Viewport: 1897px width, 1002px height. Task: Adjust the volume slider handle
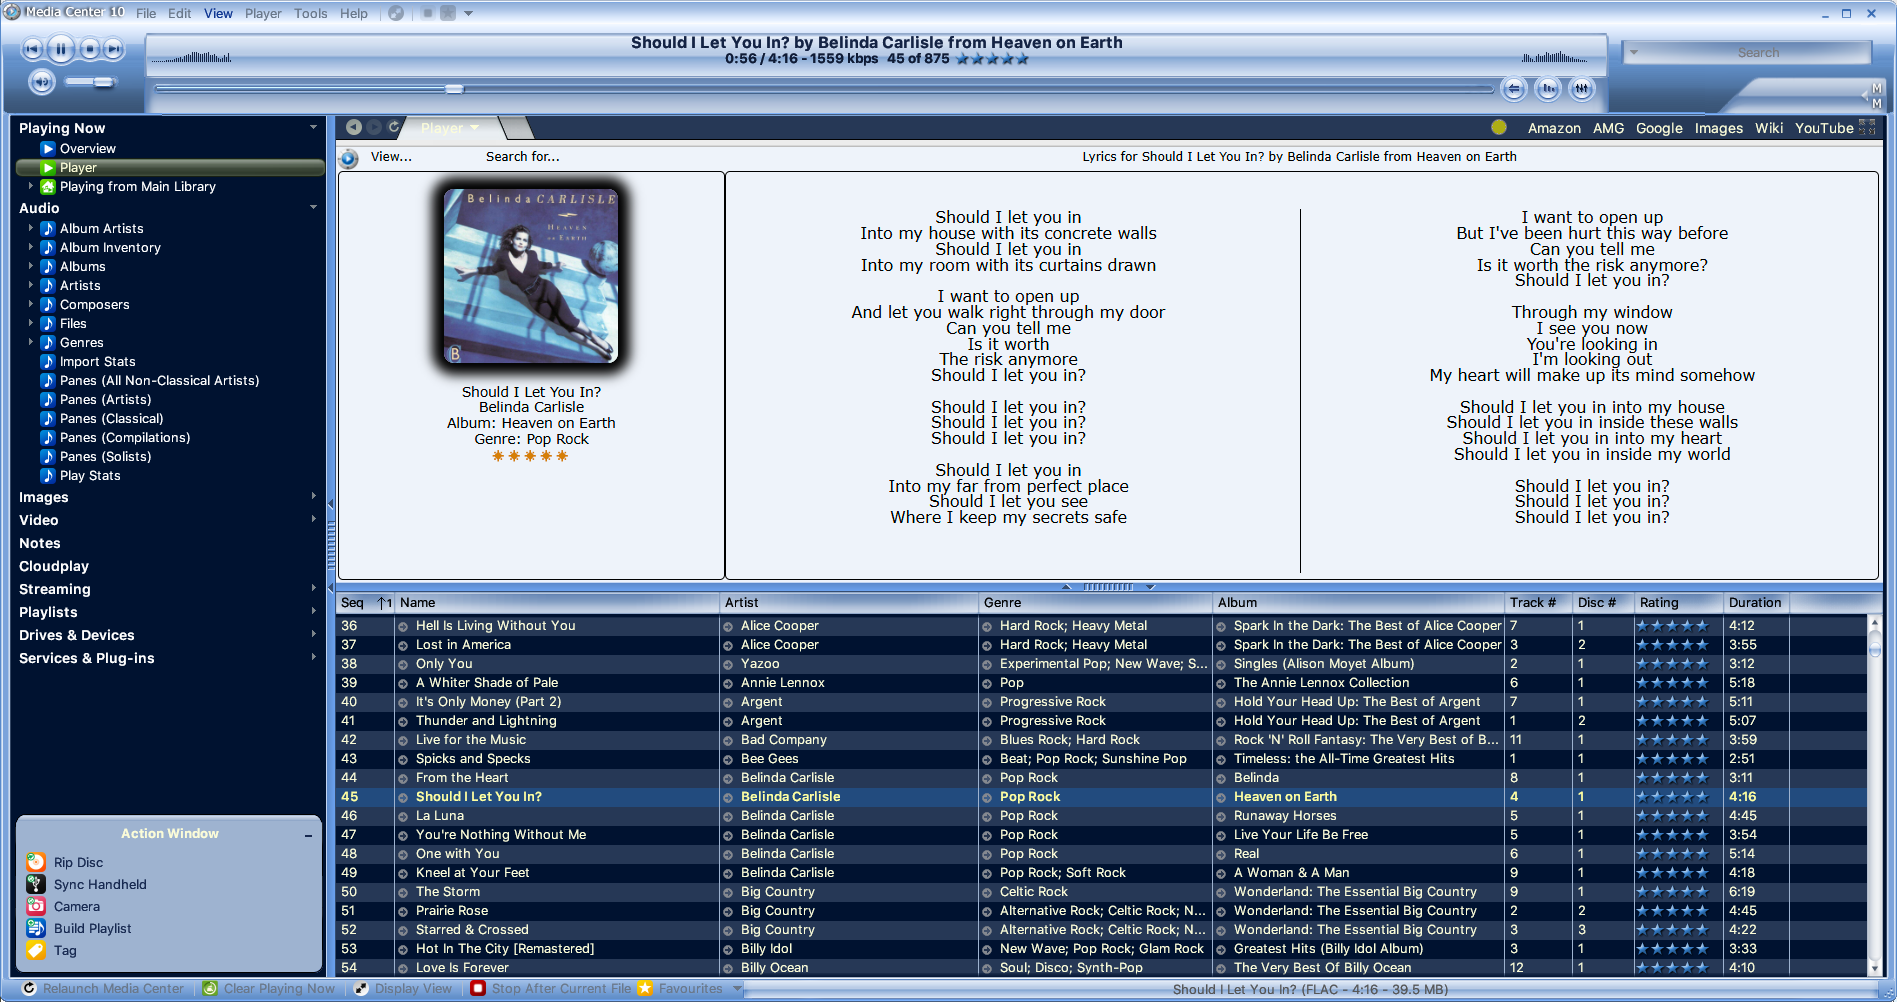click(x=103, y=82)
